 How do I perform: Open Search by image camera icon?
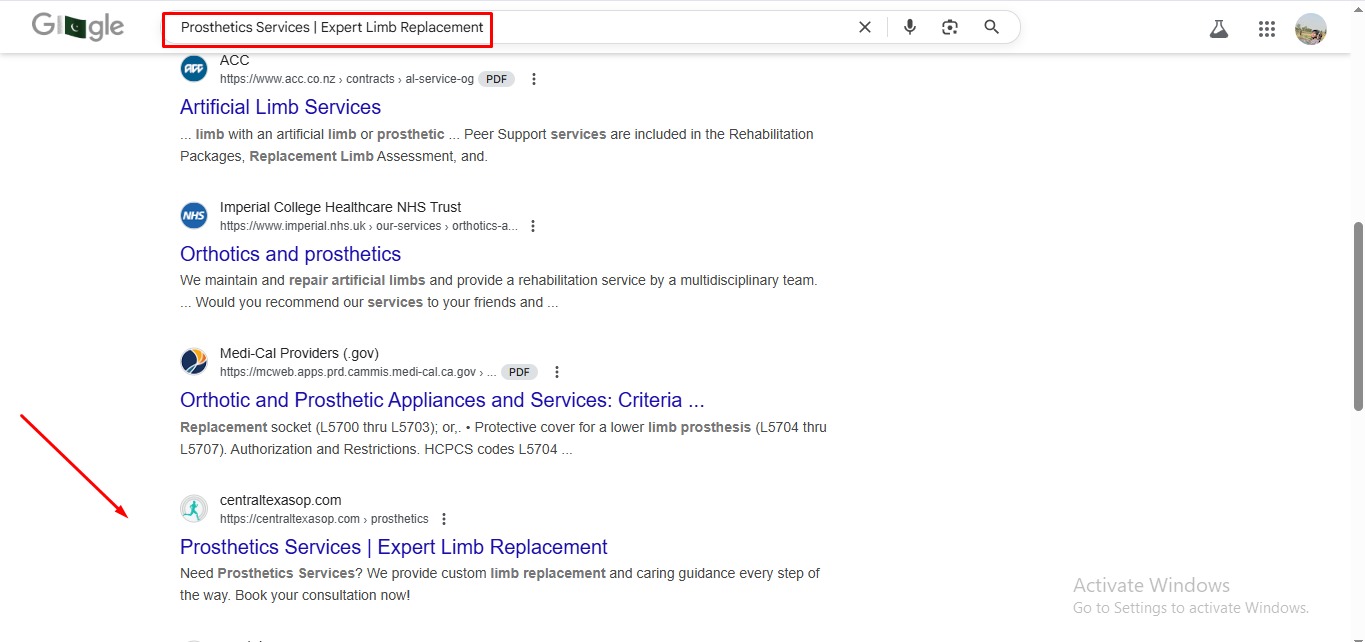[950, 27]
